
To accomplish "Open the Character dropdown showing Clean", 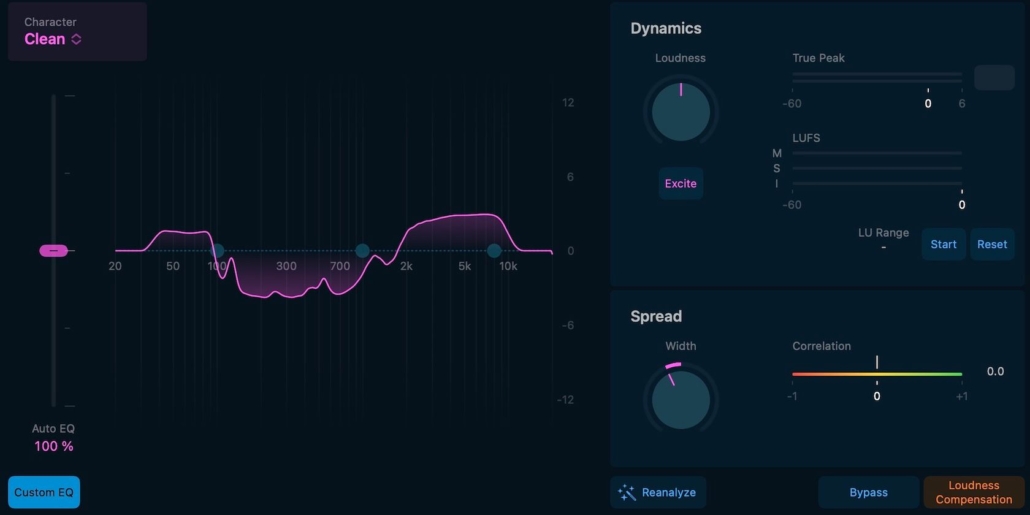I will [x=54, y=39].
